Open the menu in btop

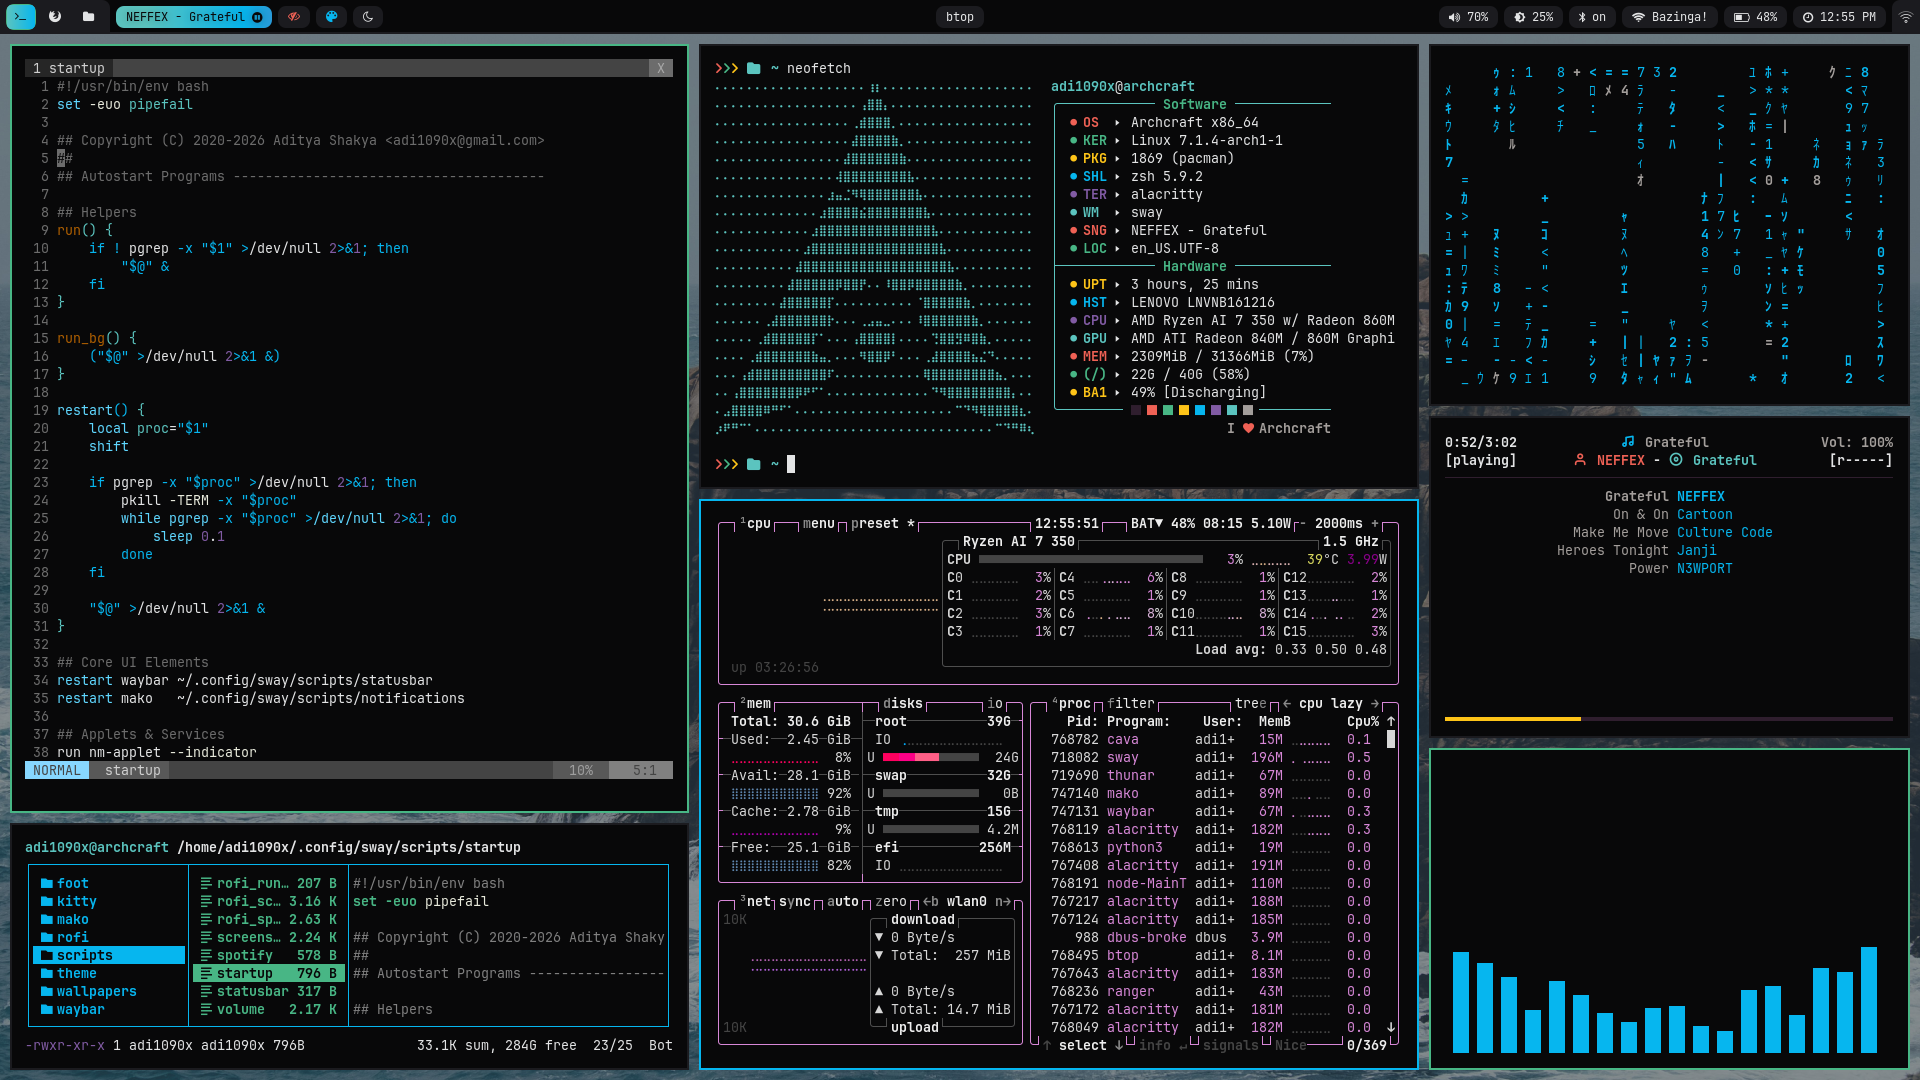tap(818, 523)
